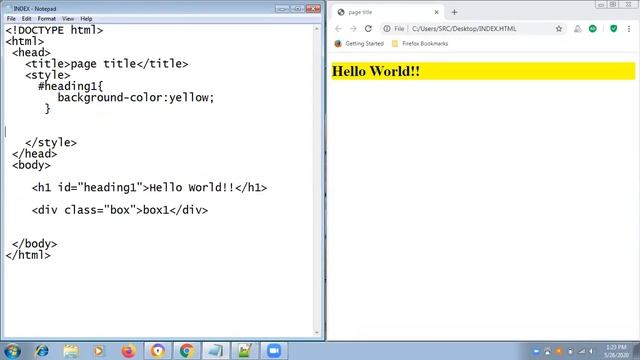Image resolution: width=640 pixels, height=360 pixels.
Task: Click the div class="box" code line
Action: click(120, 210)
